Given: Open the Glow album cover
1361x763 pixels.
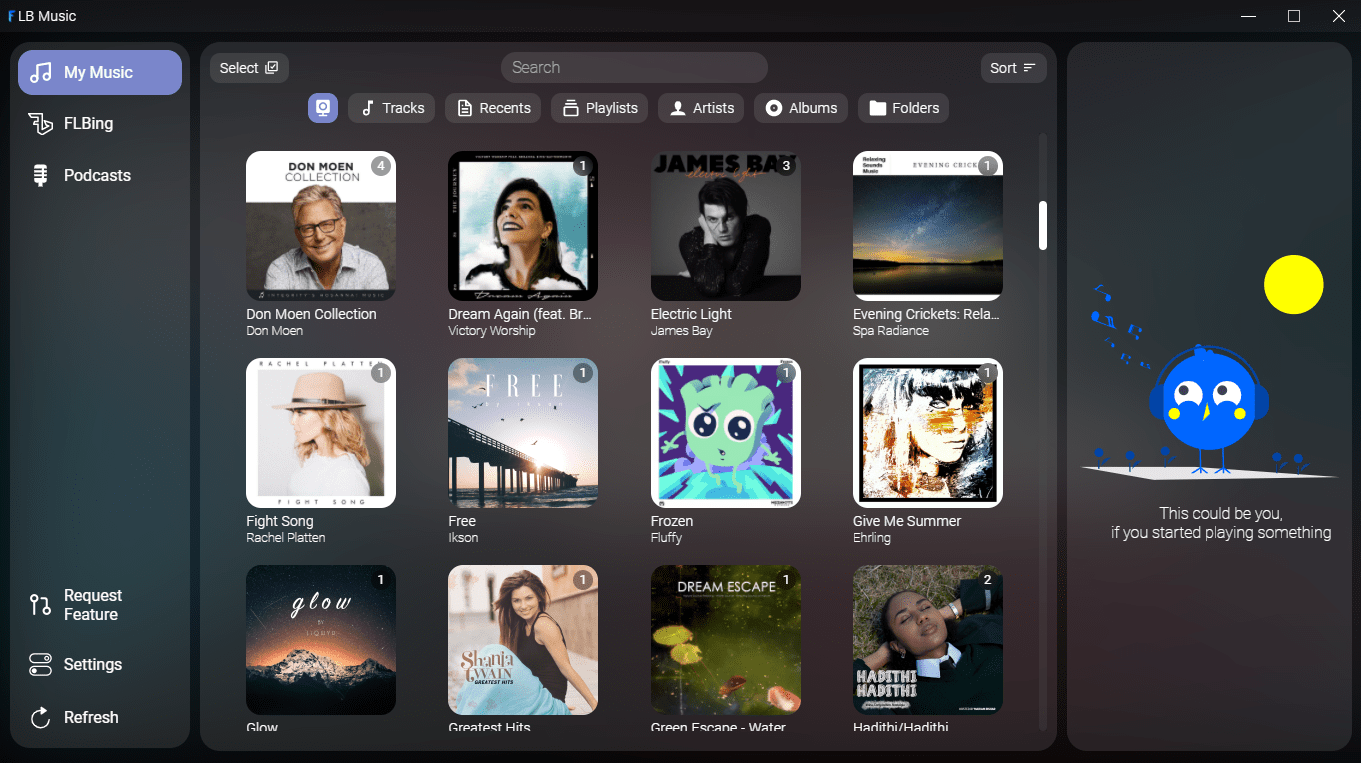Looking at the screenshot, I should point(321,640).
